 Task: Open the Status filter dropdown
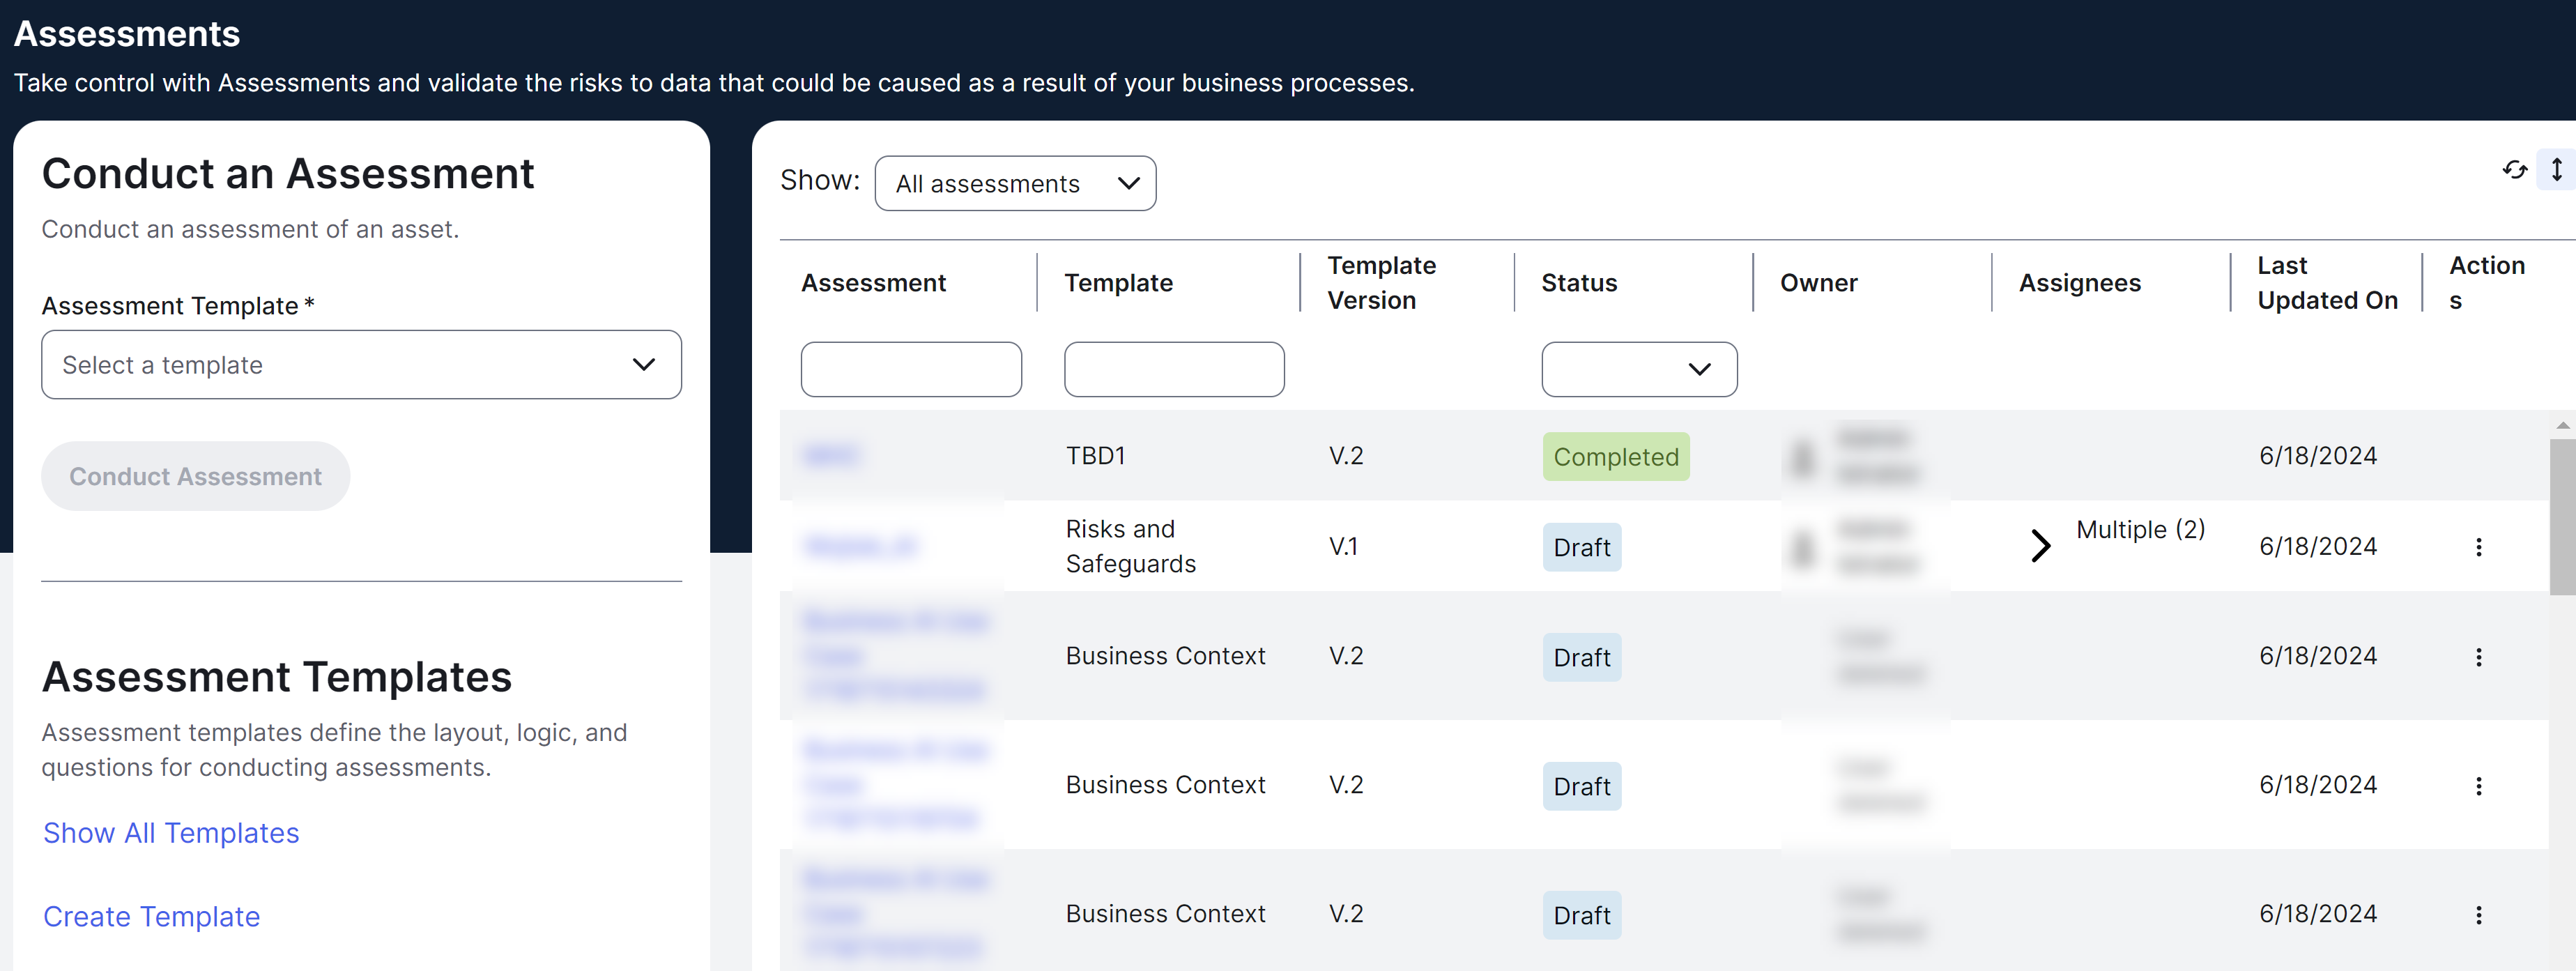click(x=1638, y=369)
